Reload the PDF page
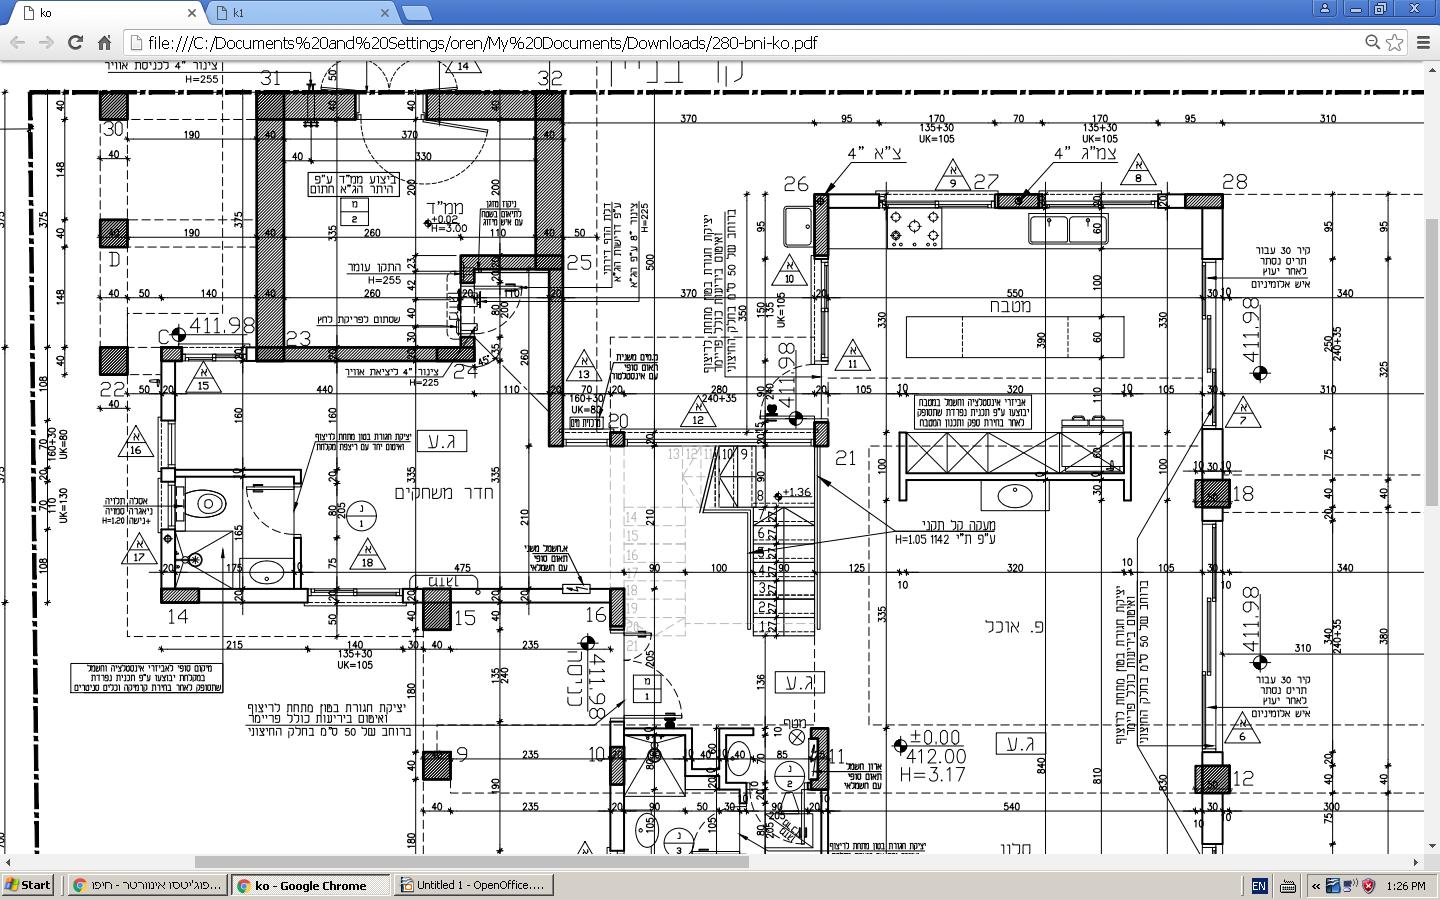 (x=75, y=42)
